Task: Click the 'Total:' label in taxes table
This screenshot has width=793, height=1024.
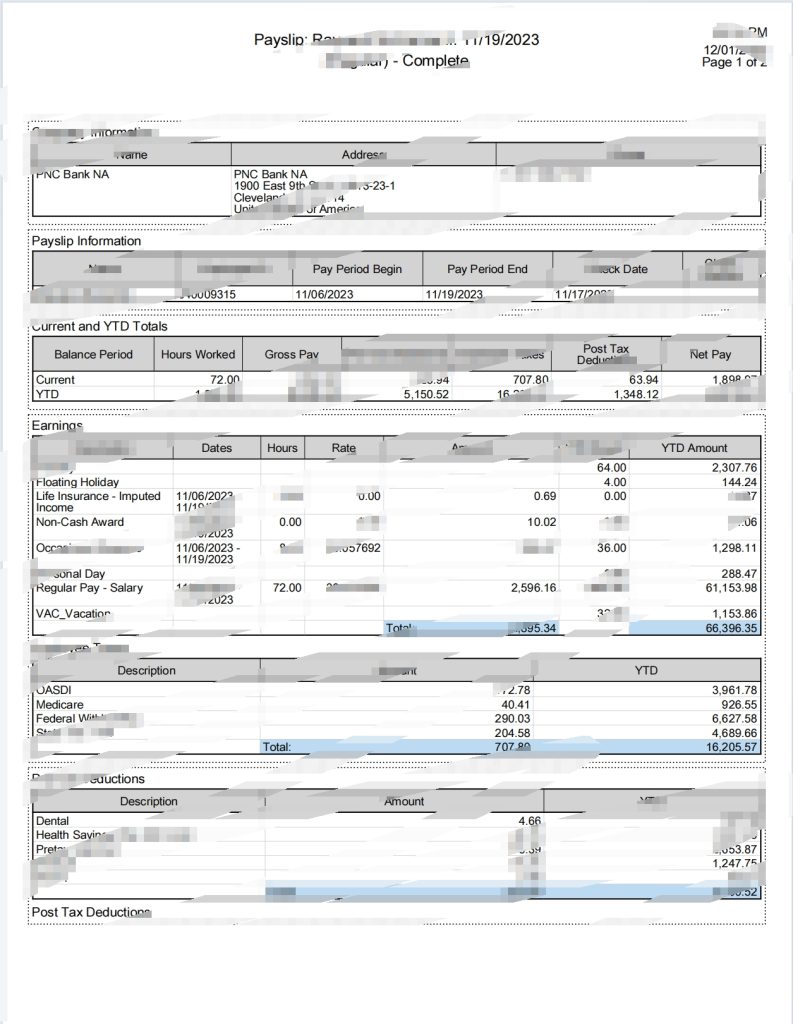Action: click(x=277, y=746)
